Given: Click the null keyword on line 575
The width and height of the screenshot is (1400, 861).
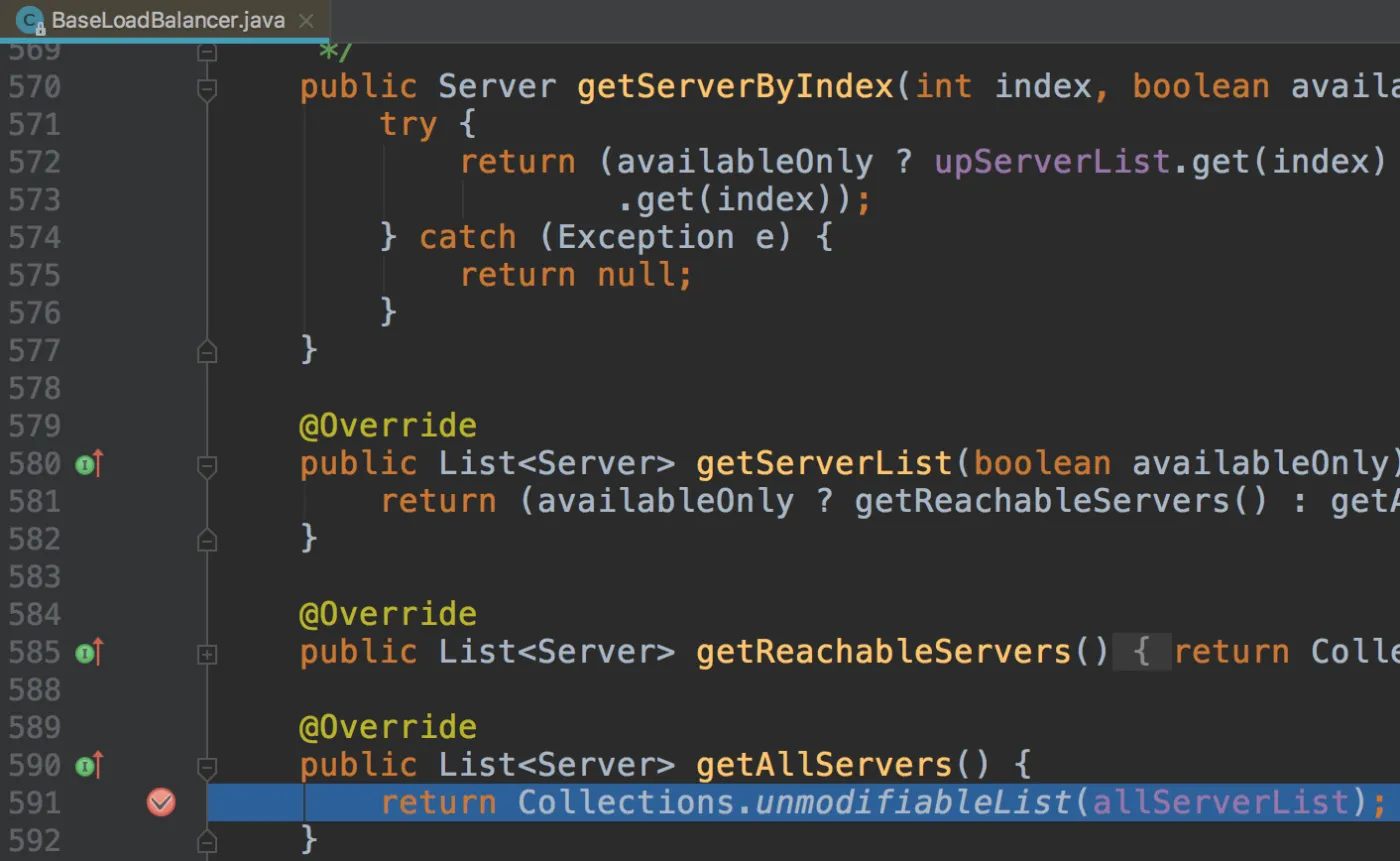Looking at the screenshot, I should point(635,275).
